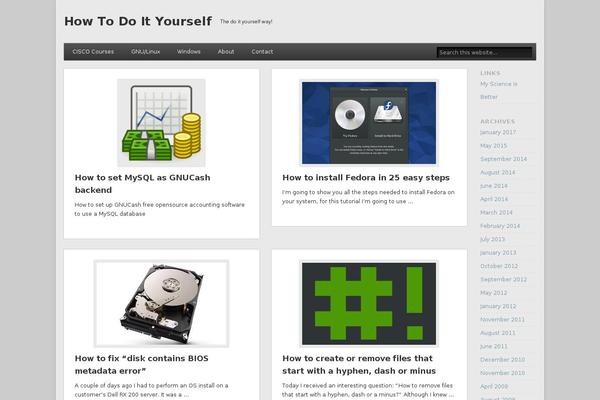Open the July 2013 archive
This screenshot has width=600, height=400.
(492, 239)
